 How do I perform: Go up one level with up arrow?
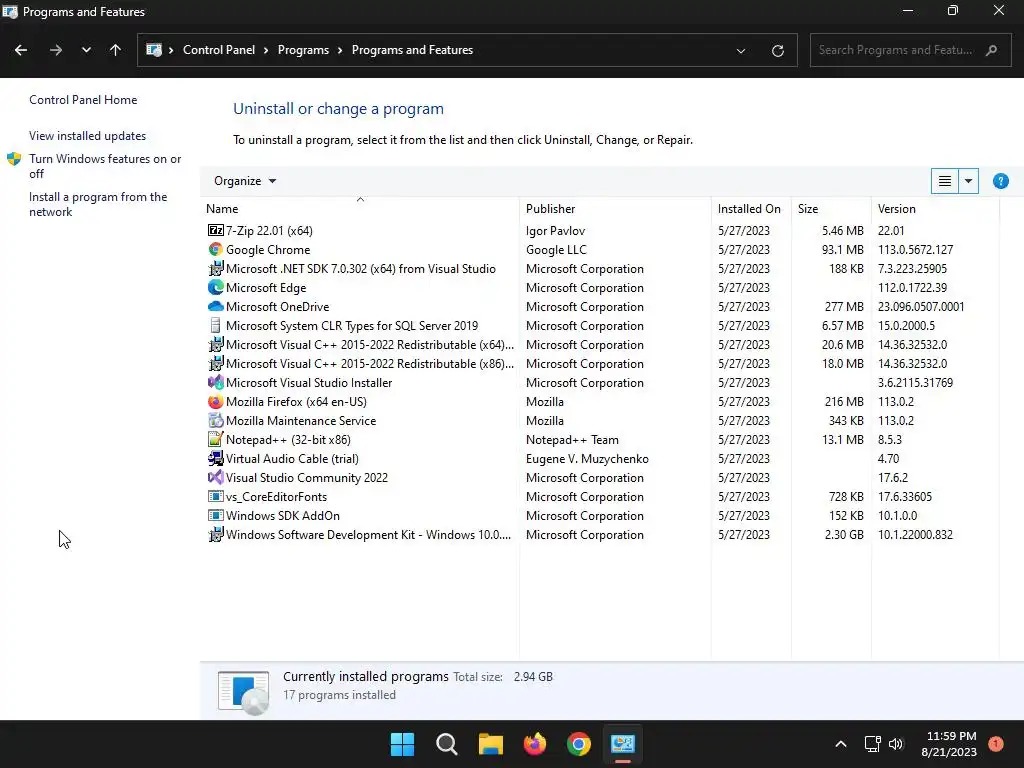(116, 50)
